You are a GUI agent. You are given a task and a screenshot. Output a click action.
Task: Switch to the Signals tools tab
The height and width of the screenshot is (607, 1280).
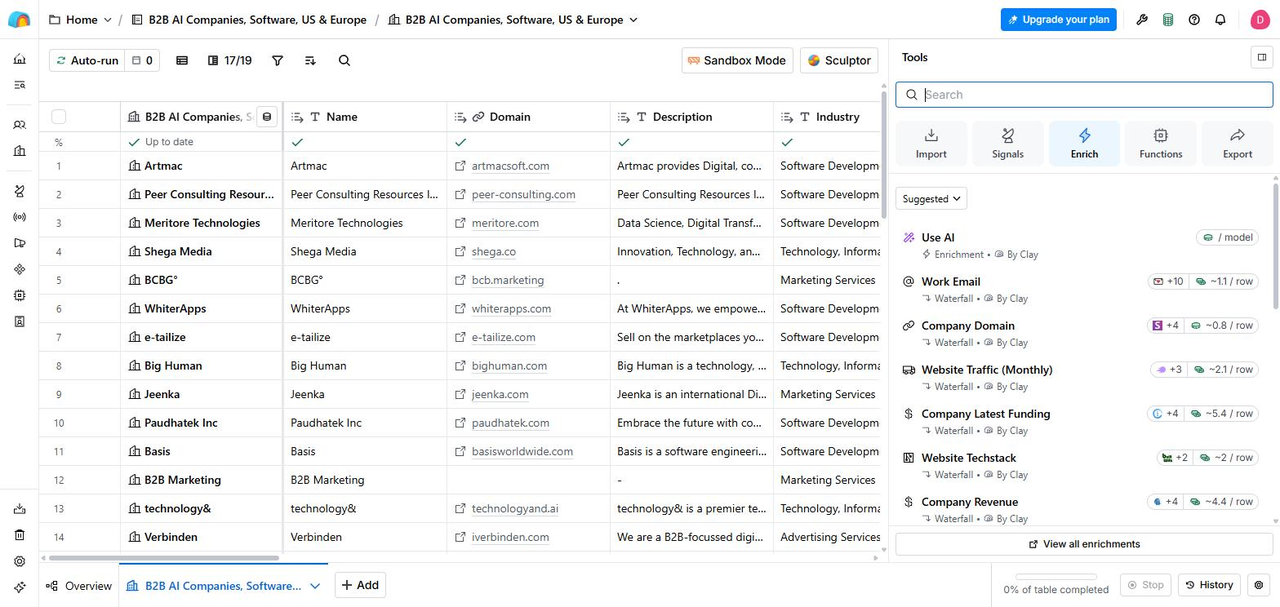[1007, 143]
